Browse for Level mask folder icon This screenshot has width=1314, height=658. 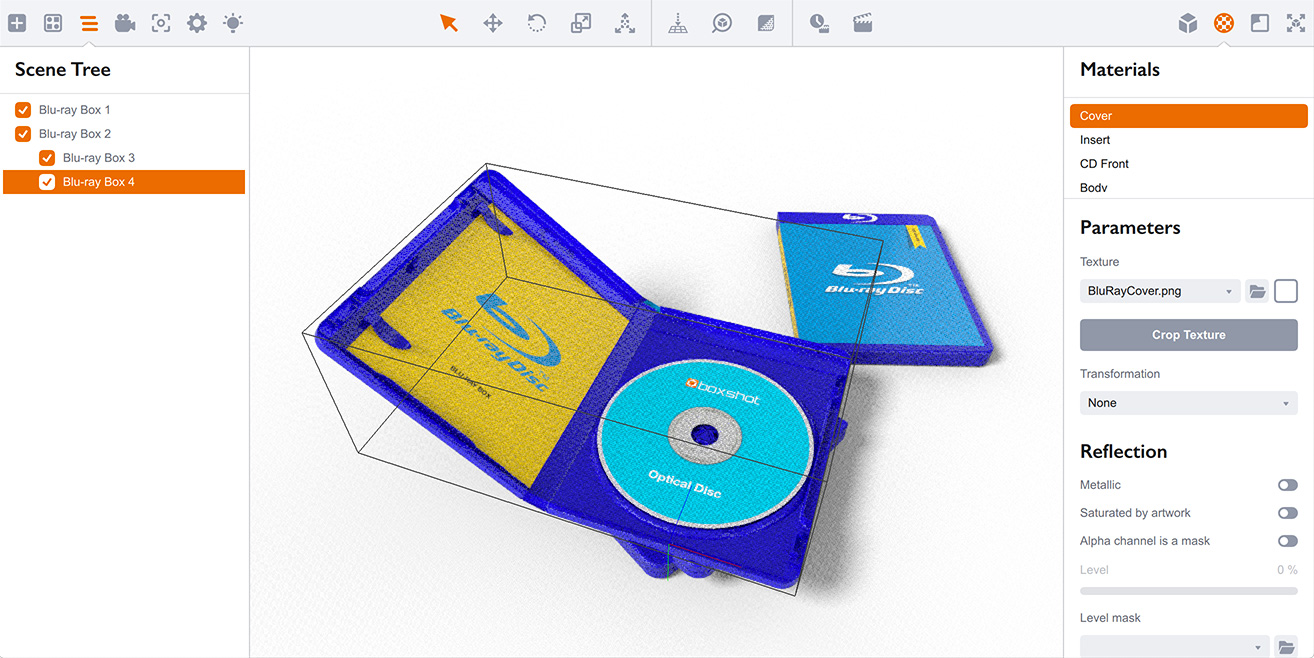[1286, 647]
